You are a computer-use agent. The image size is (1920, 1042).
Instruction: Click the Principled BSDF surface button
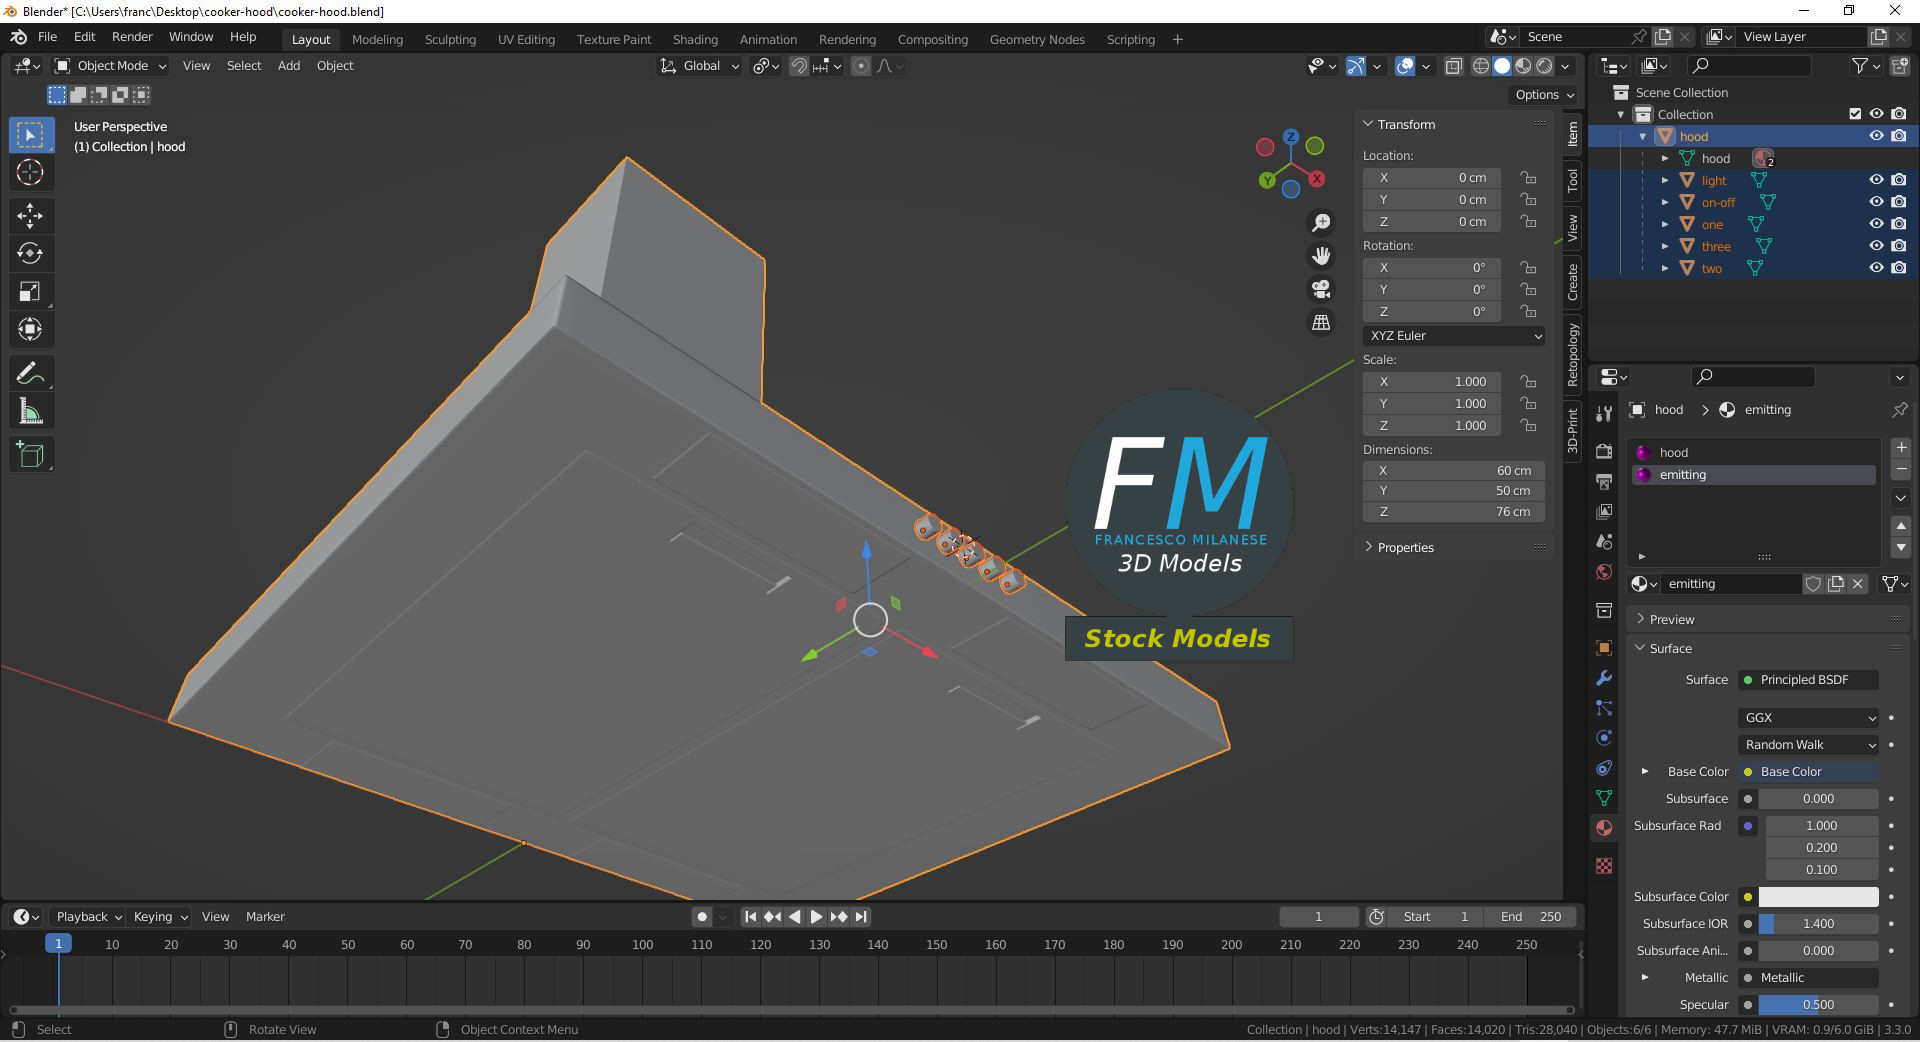(1809, 680)
